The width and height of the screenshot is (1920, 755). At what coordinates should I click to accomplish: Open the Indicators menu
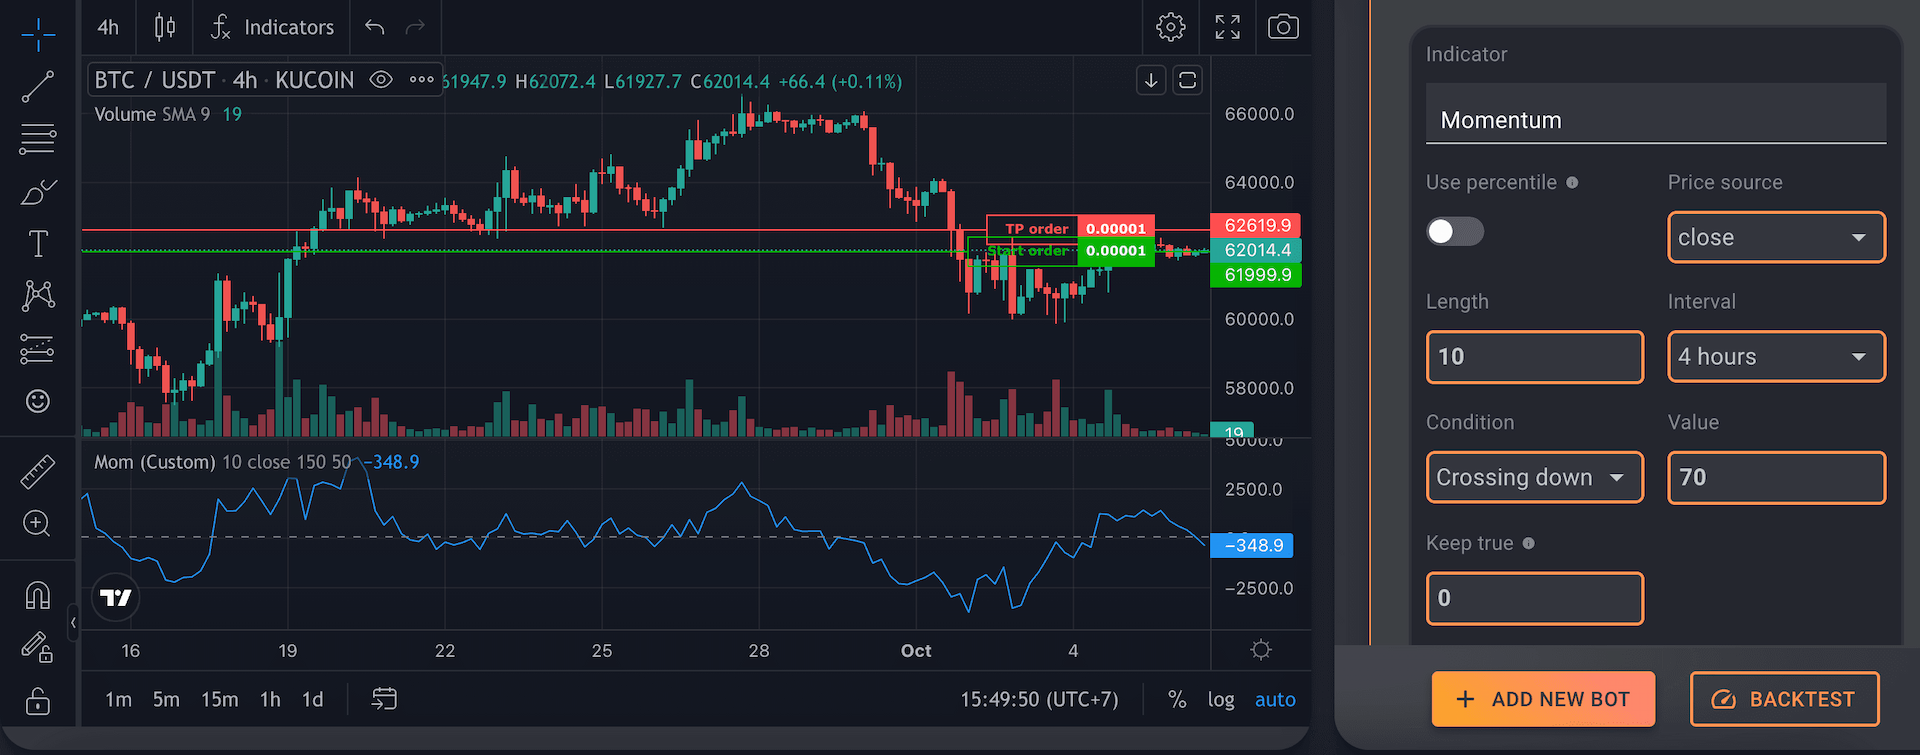pyautogui.click(x=273, y=27)
